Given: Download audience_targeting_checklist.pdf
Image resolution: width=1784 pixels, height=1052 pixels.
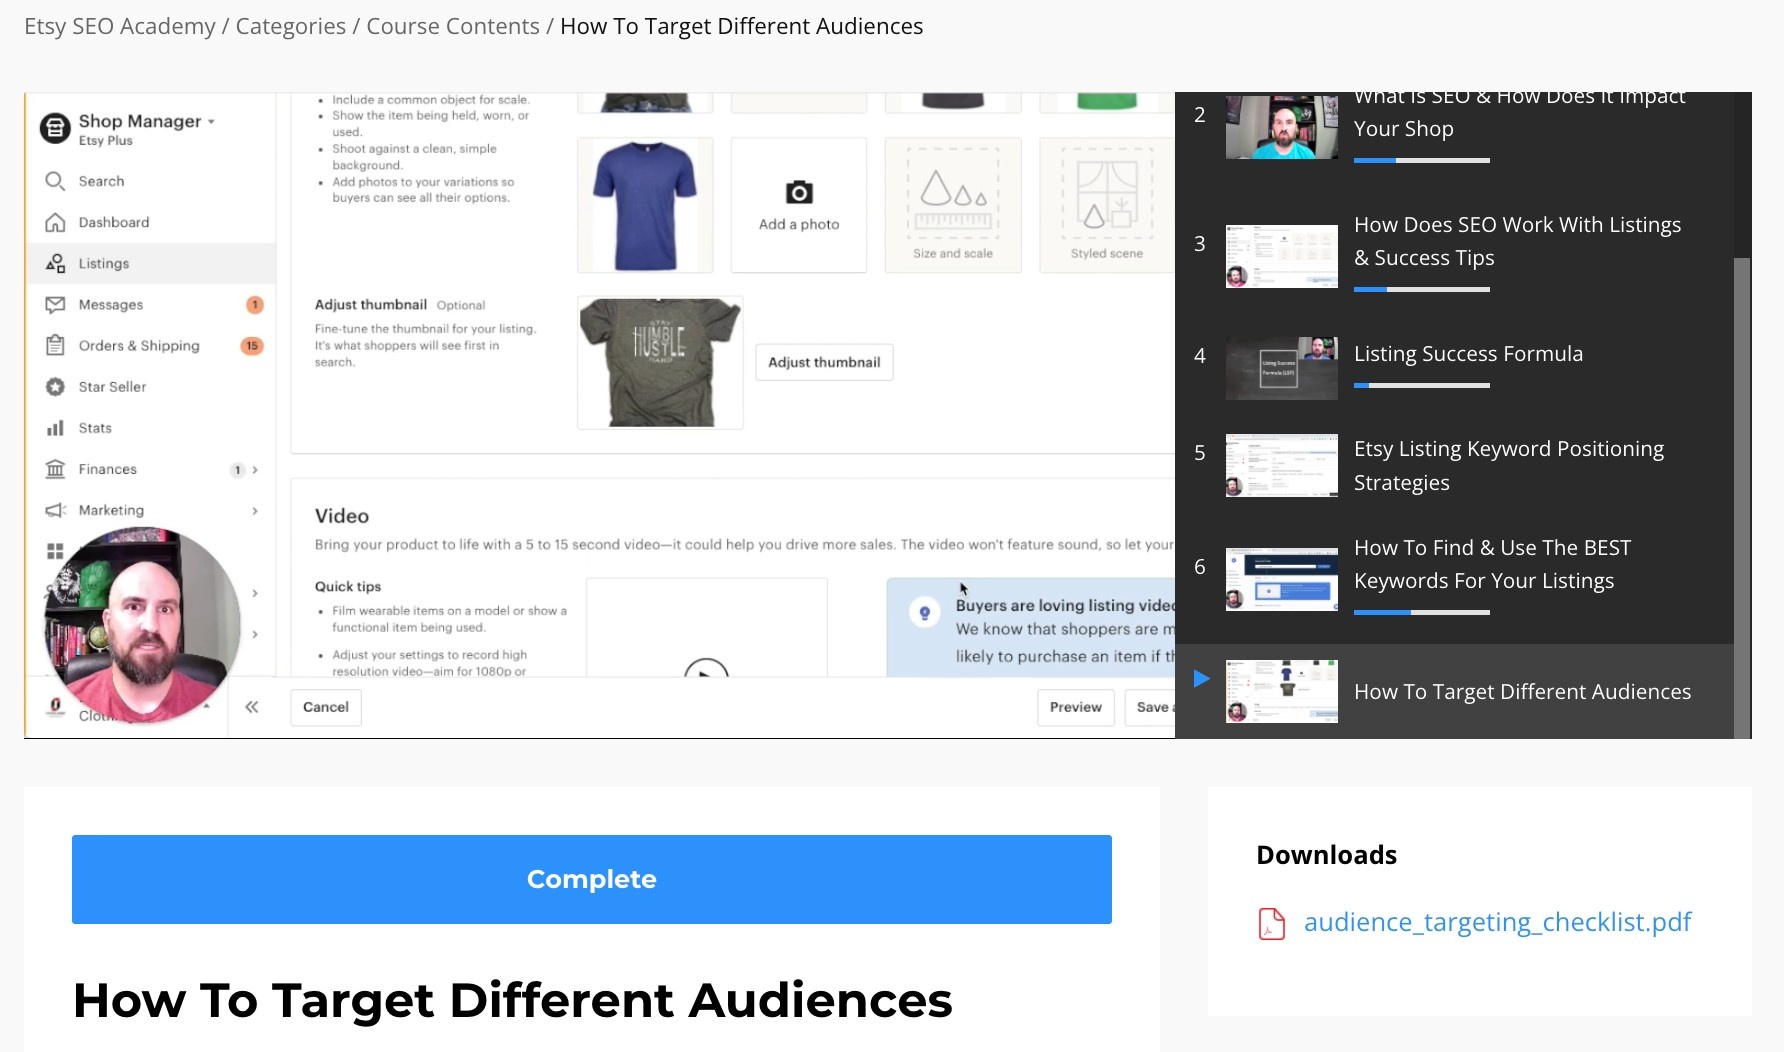Looking at the screenshot, I should pyautogui.click(x=1497, y=922).
